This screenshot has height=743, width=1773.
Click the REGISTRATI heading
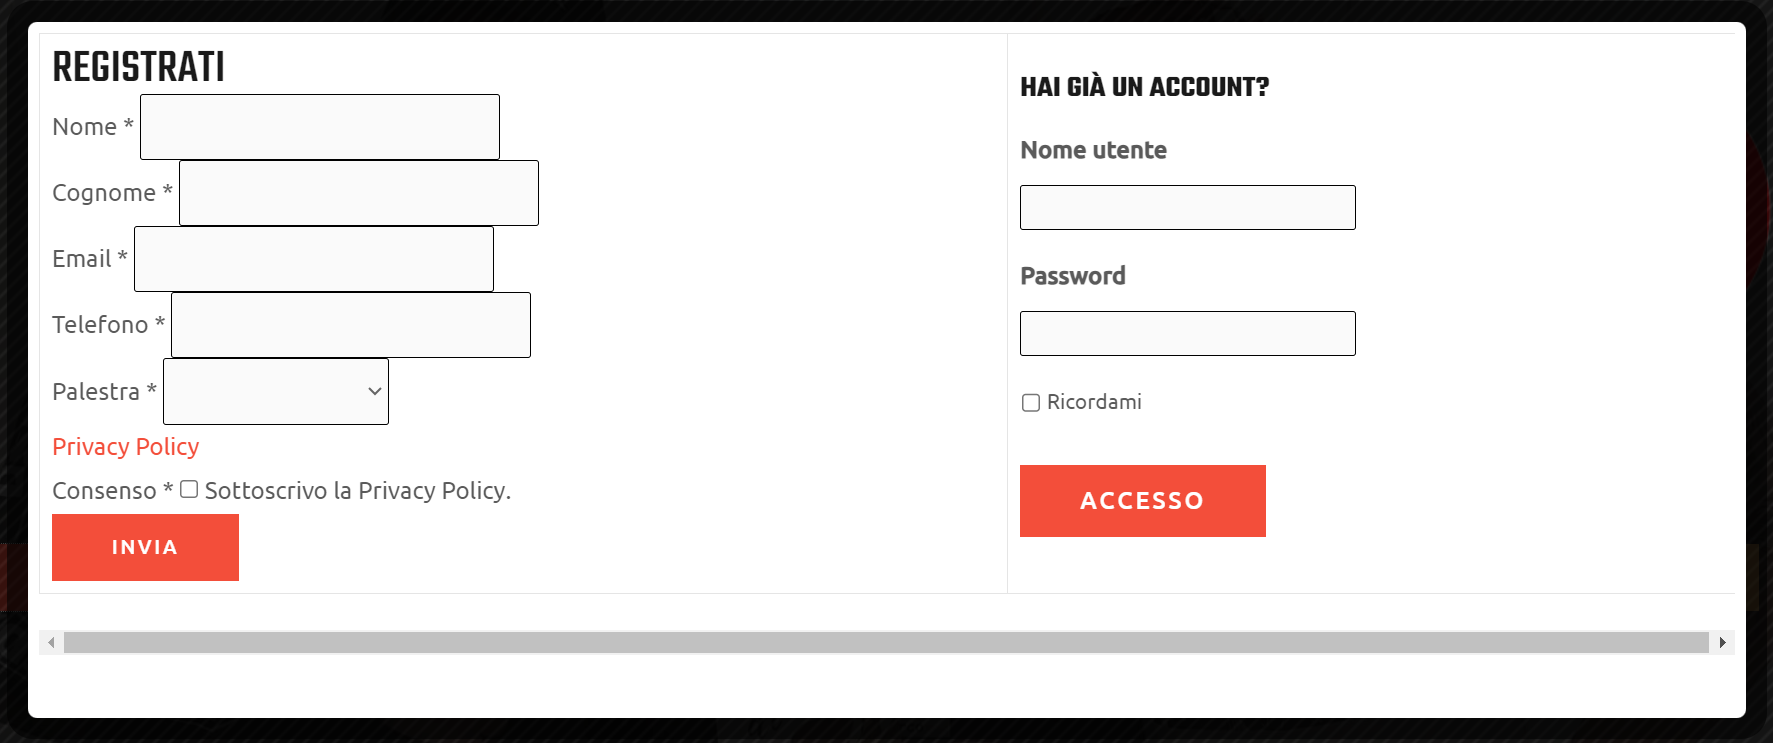[x=138, y=67]
